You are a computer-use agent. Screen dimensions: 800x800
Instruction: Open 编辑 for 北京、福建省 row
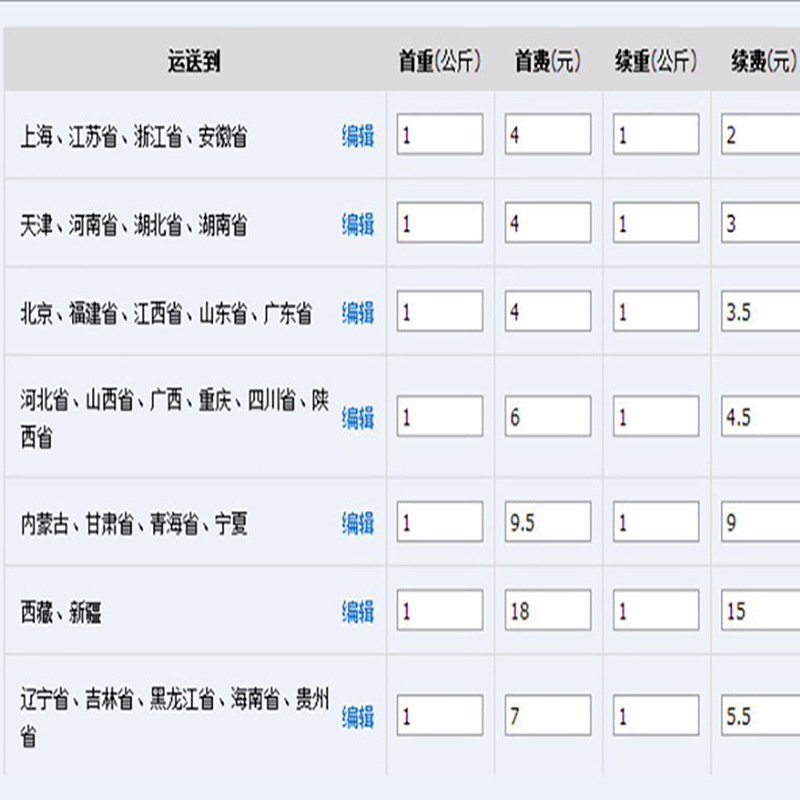(357, 312)
